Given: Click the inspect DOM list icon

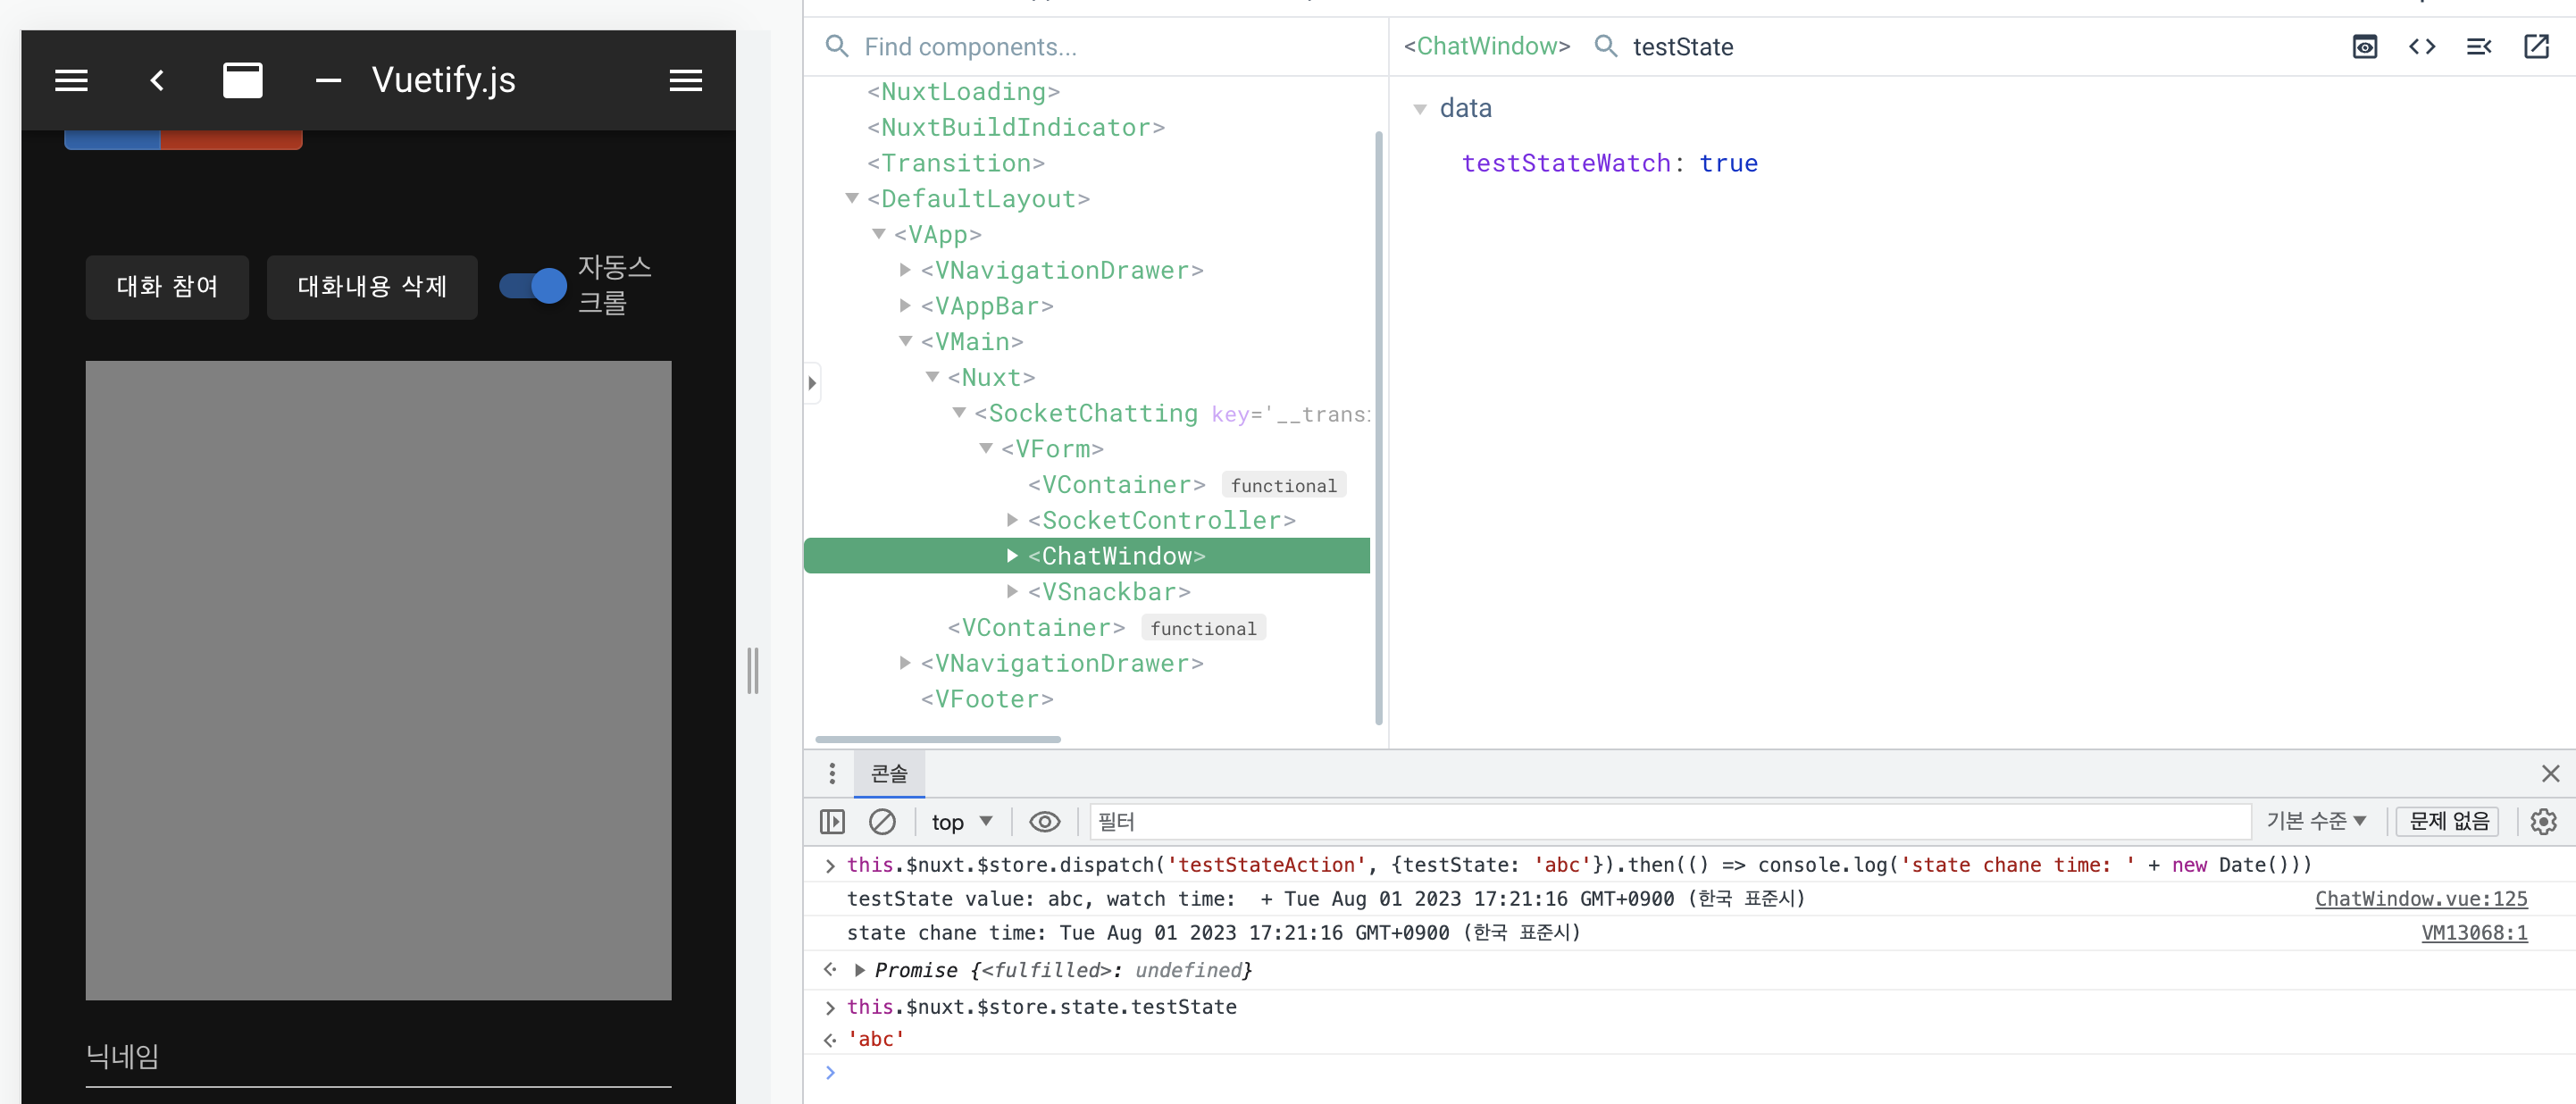Looking at the screenshot, I should click(2479, 46).
